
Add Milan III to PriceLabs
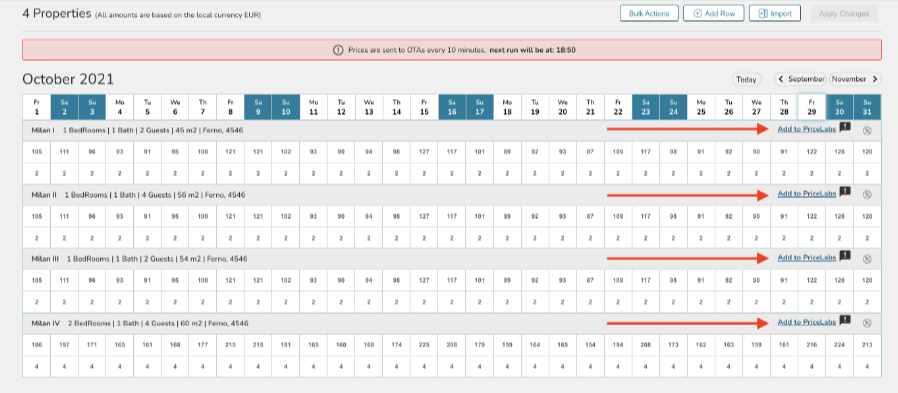click(x=806, y=258)
